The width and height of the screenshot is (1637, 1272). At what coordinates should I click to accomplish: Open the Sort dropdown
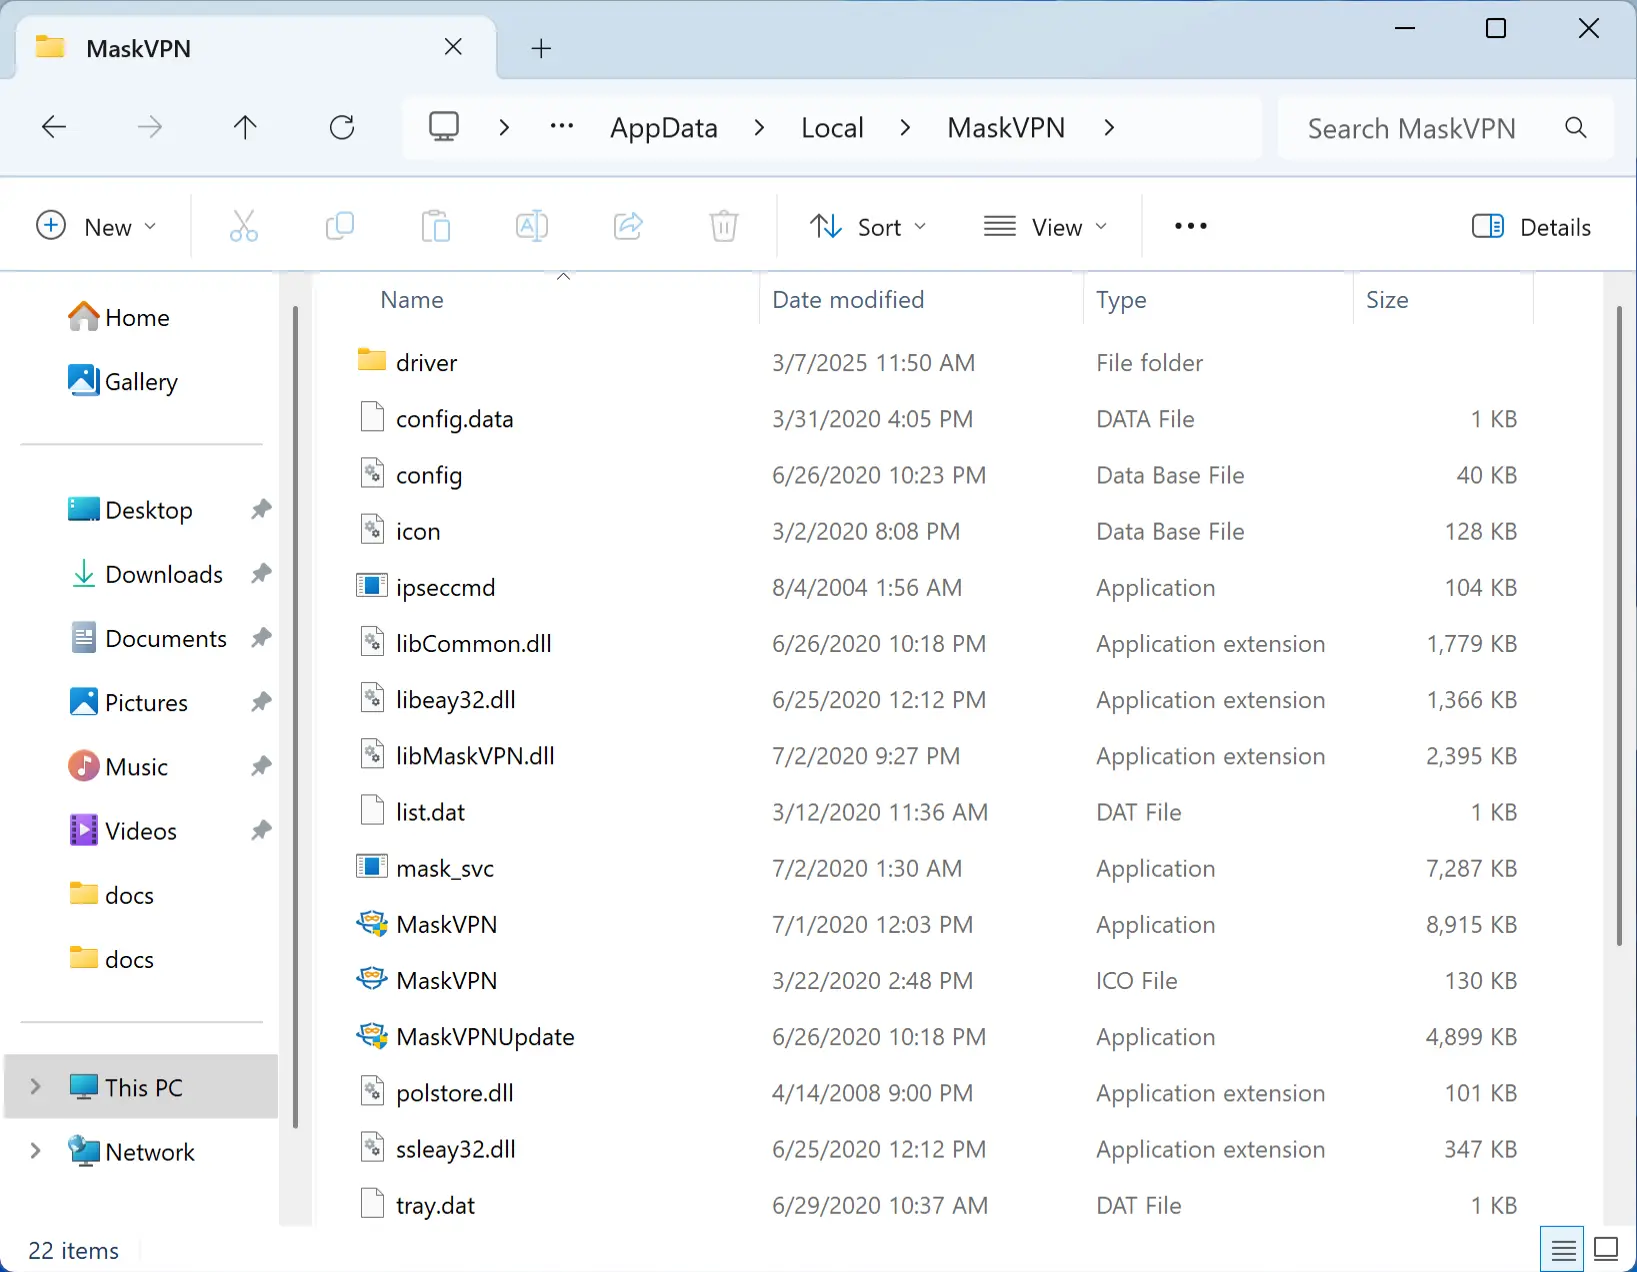pyautogui.click(x=868, y=226)
